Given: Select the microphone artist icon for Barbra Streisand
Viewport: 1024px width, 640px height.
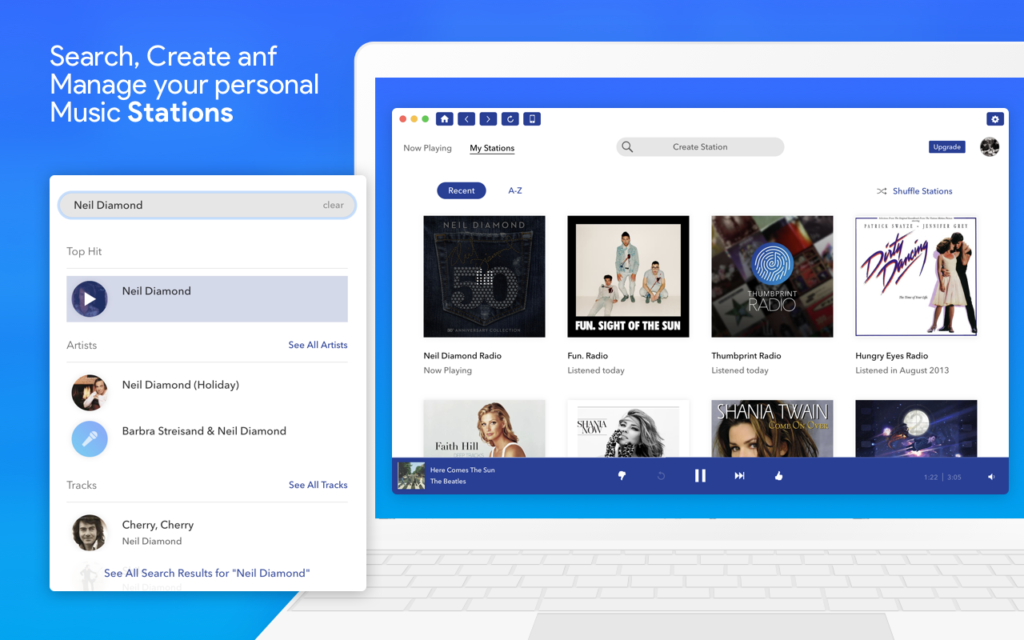Looking at the screenshot, I should pyautogui.click(x=89, y=439).
